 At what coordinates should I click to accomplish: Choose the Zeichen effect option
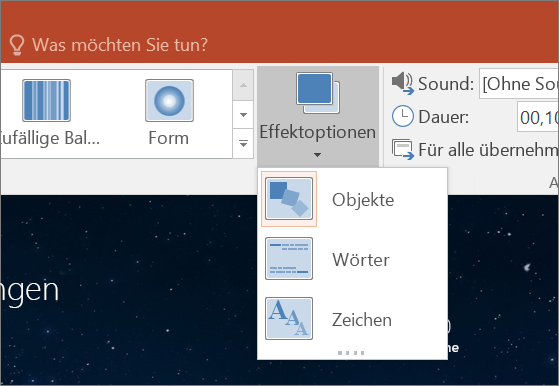[352, 319]
